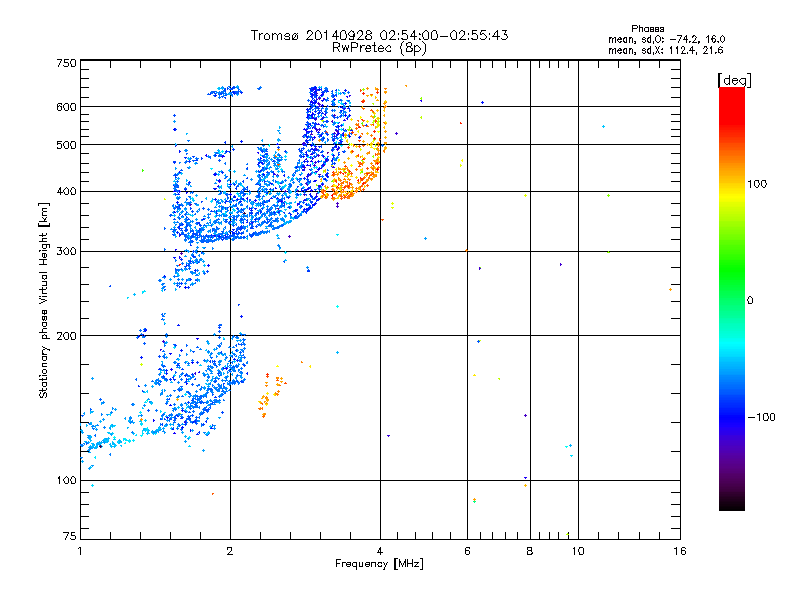
Task: Click x-axis tick label 1
Action: coord(80,551)
